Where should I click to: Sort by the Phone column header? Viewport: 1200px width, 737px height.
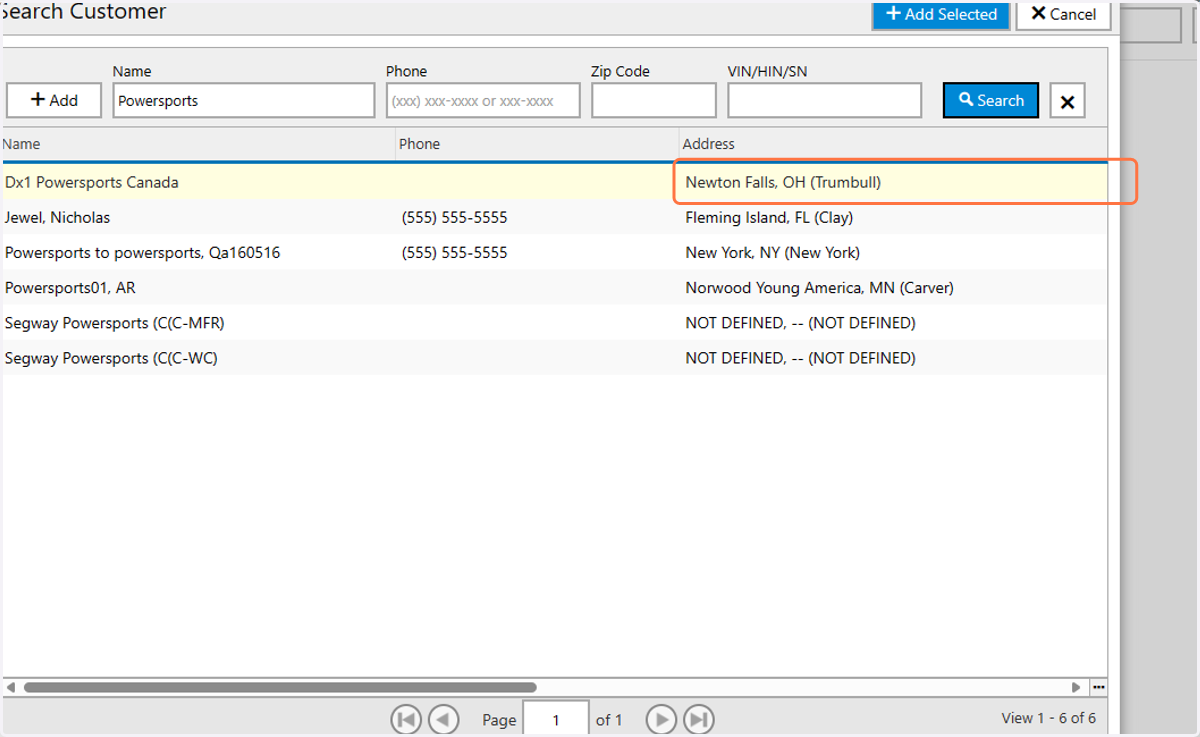tap(538, 144)
